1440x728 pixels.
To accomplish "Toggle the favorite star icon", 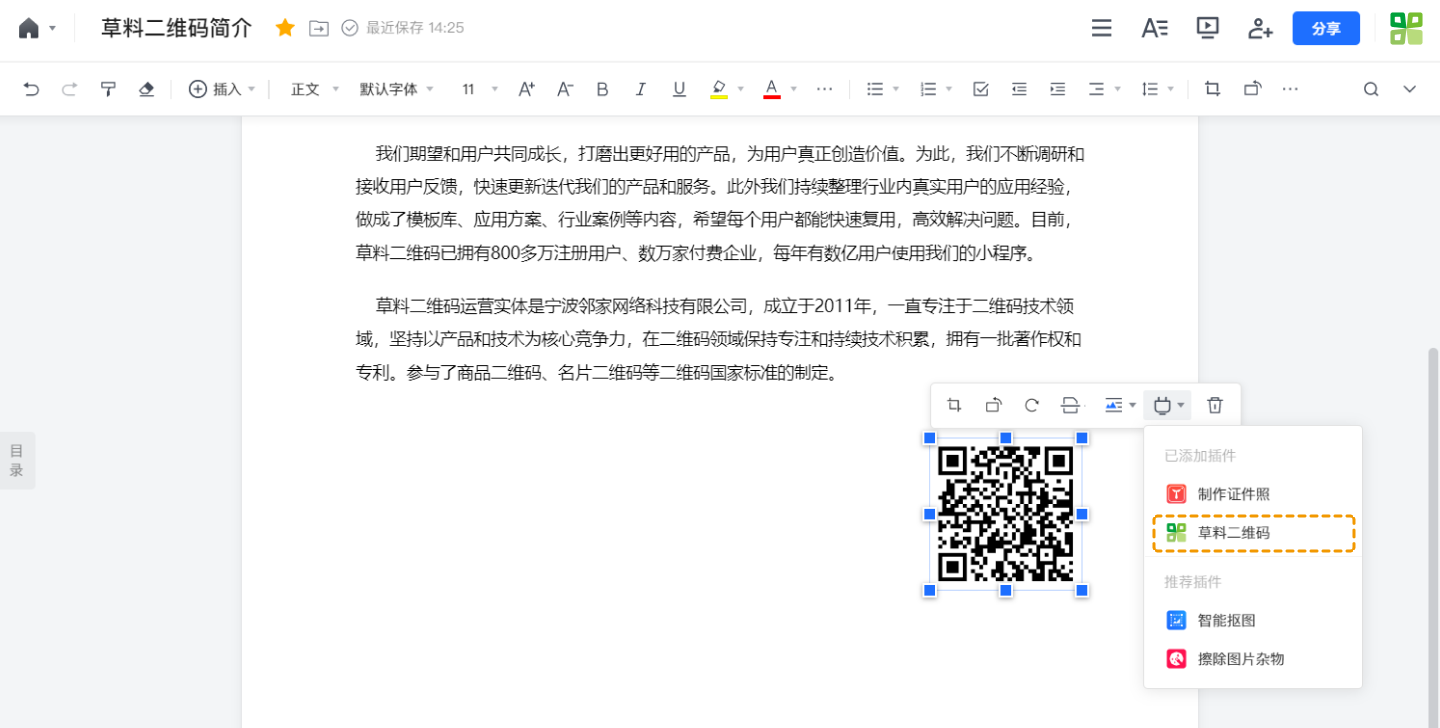I will (x=285, y=28).
